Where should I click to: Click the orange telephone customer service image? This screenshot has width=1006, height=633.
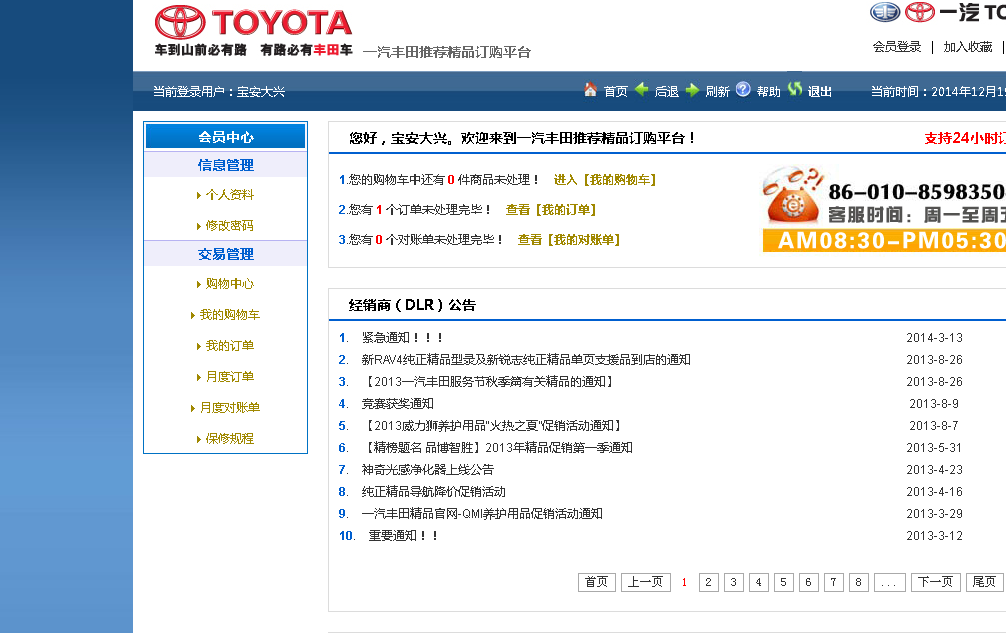click(x=792, y=198)
